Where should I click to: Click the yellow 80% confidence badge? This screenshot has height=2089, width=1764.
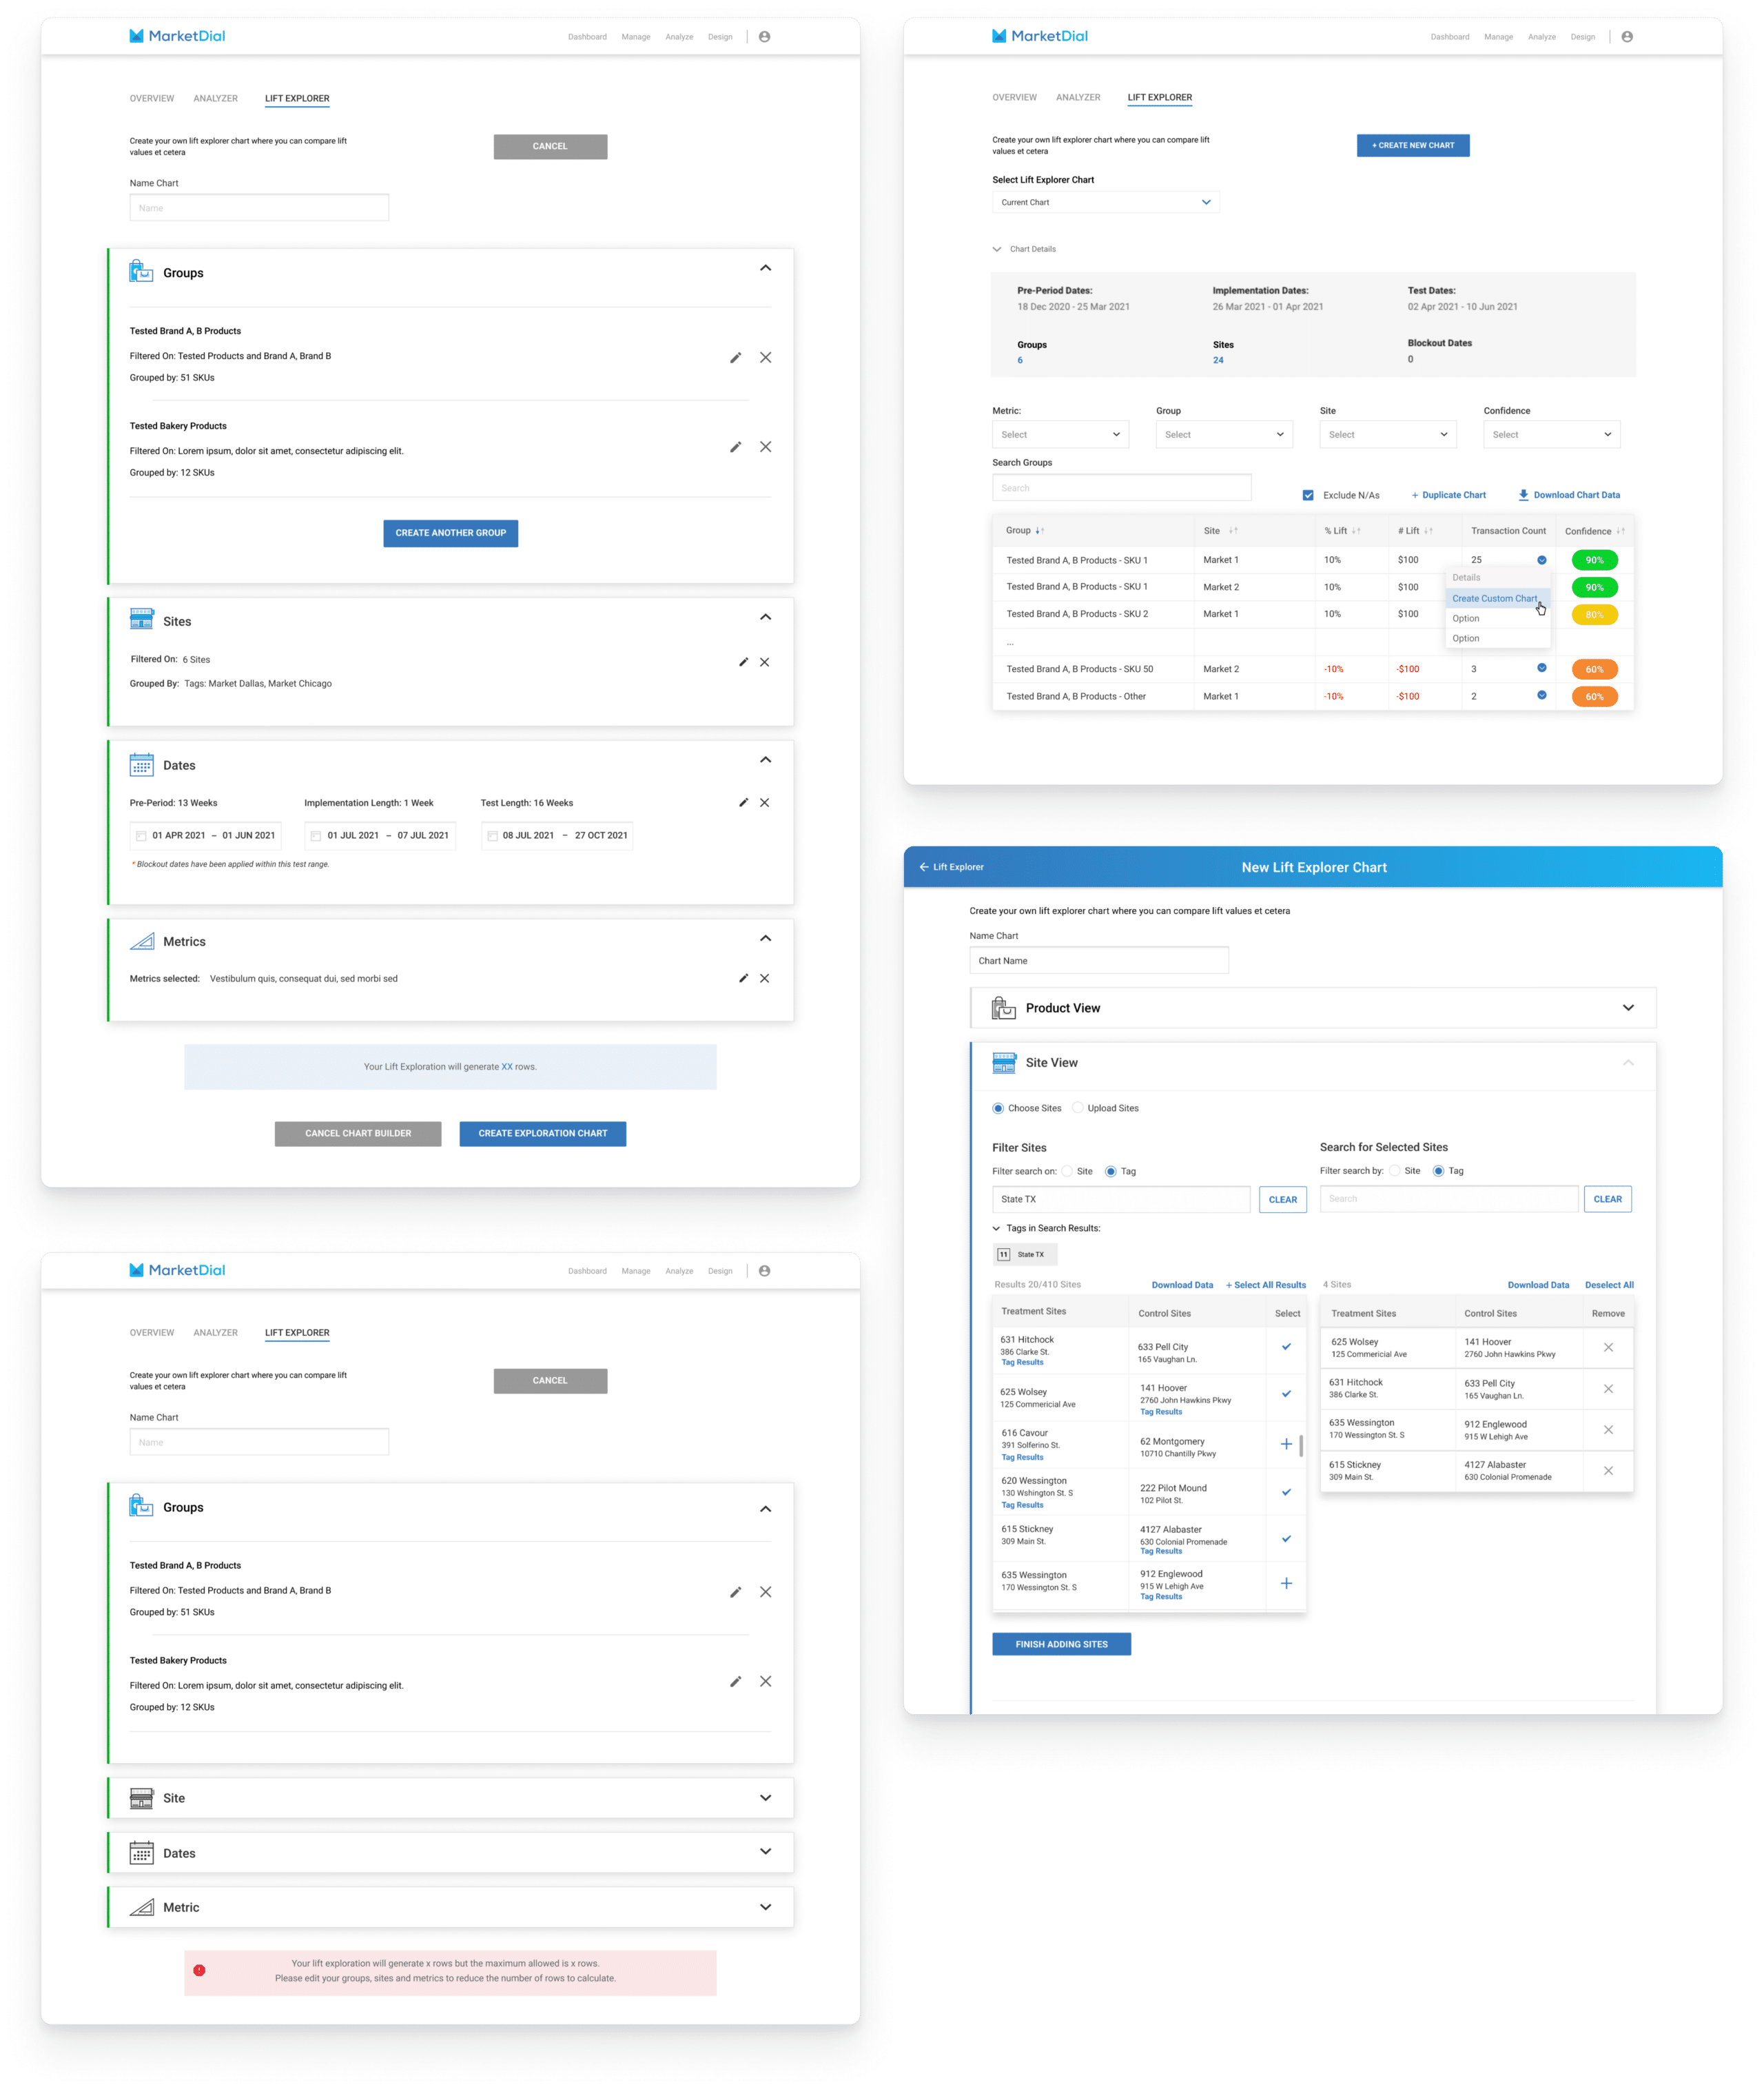(1594, 614)
